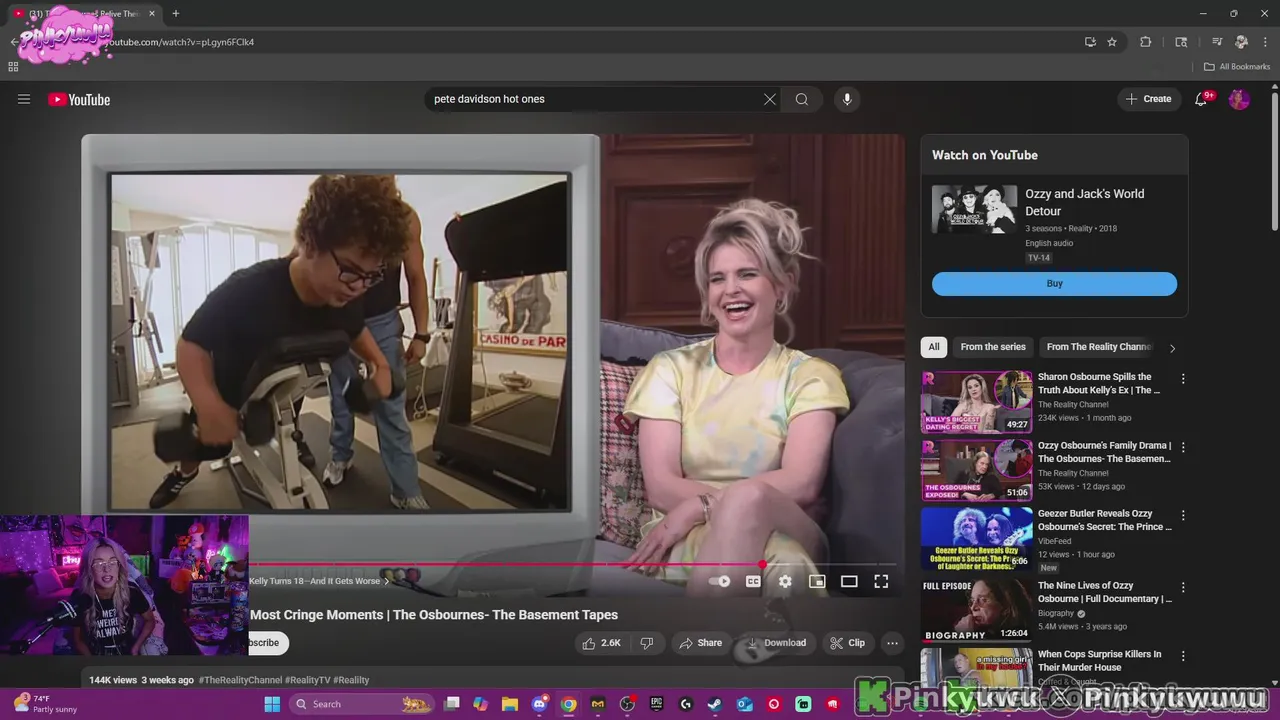Open Epic Games Launcher from taskbar

click(656, 704)
